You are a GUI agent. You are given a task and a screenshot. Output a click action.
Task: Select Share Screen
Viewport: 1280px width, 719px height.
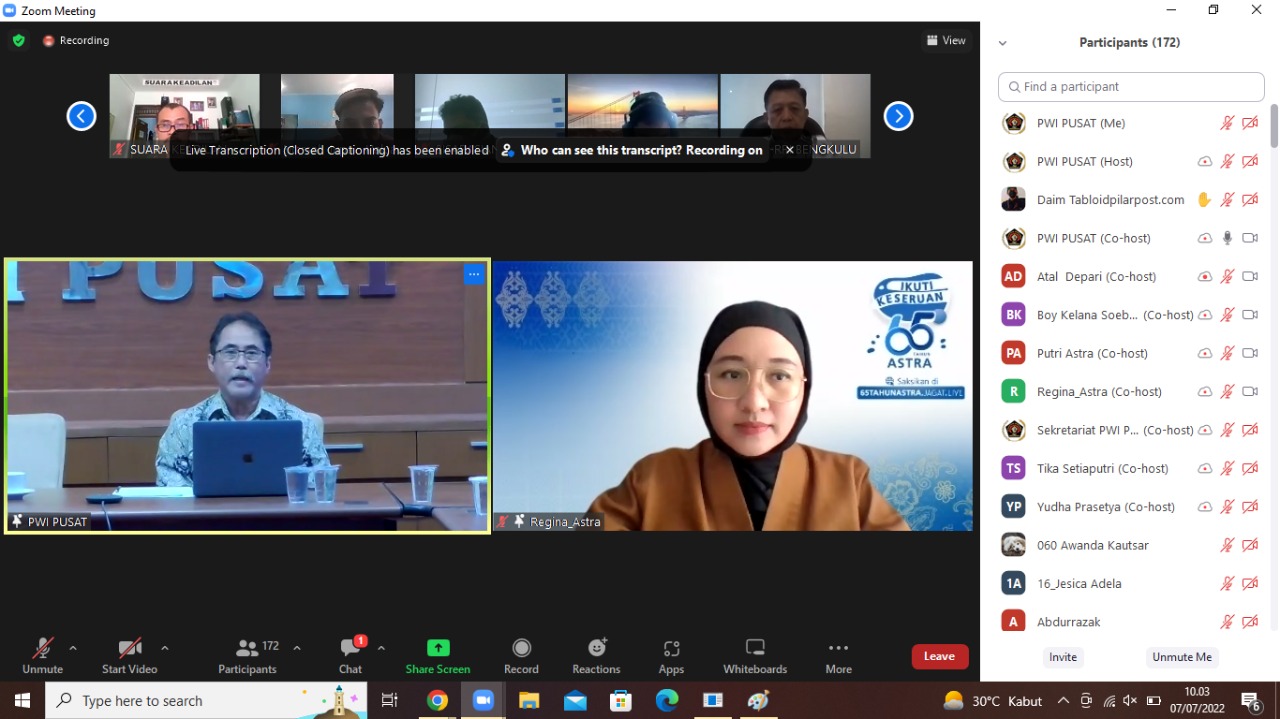click(437, 655)
